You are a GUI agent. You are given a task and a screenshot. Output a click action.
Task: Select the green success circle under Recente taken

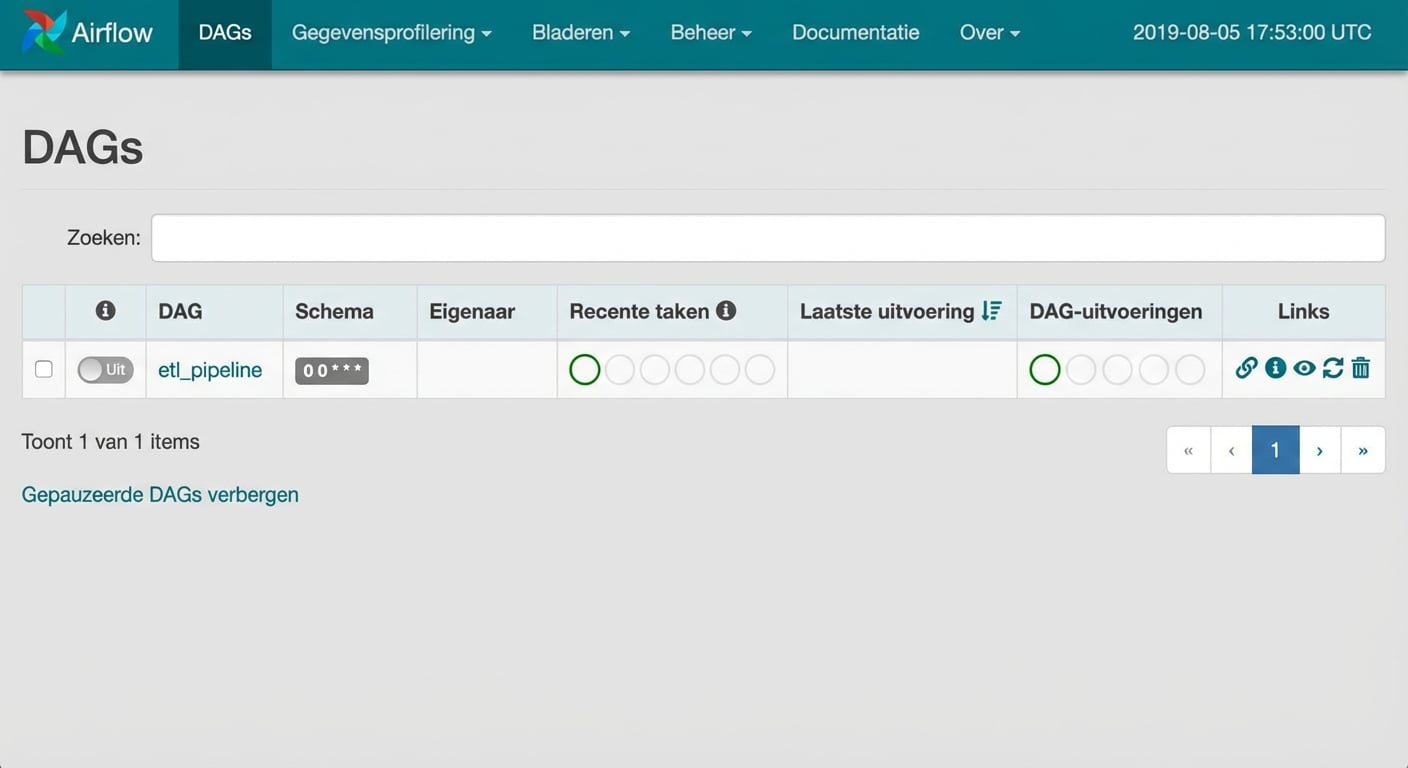point(584,369)
